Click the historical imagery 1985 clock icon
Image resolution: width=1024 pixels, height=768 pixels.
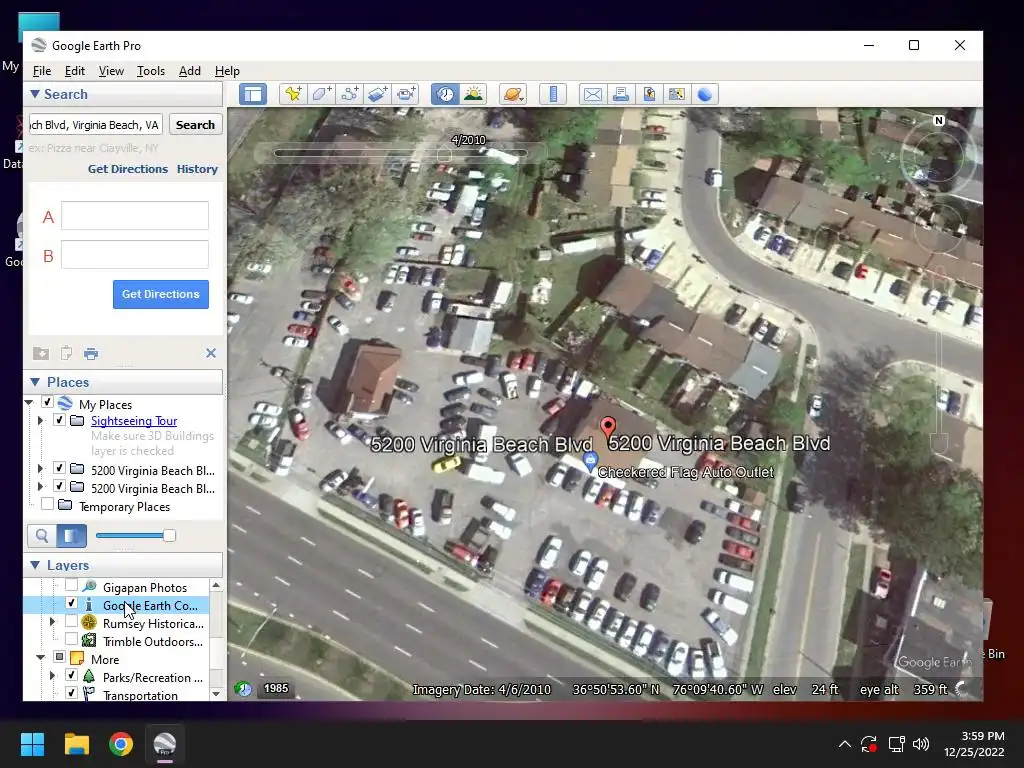pyautogui.click(x=244, y=688)
